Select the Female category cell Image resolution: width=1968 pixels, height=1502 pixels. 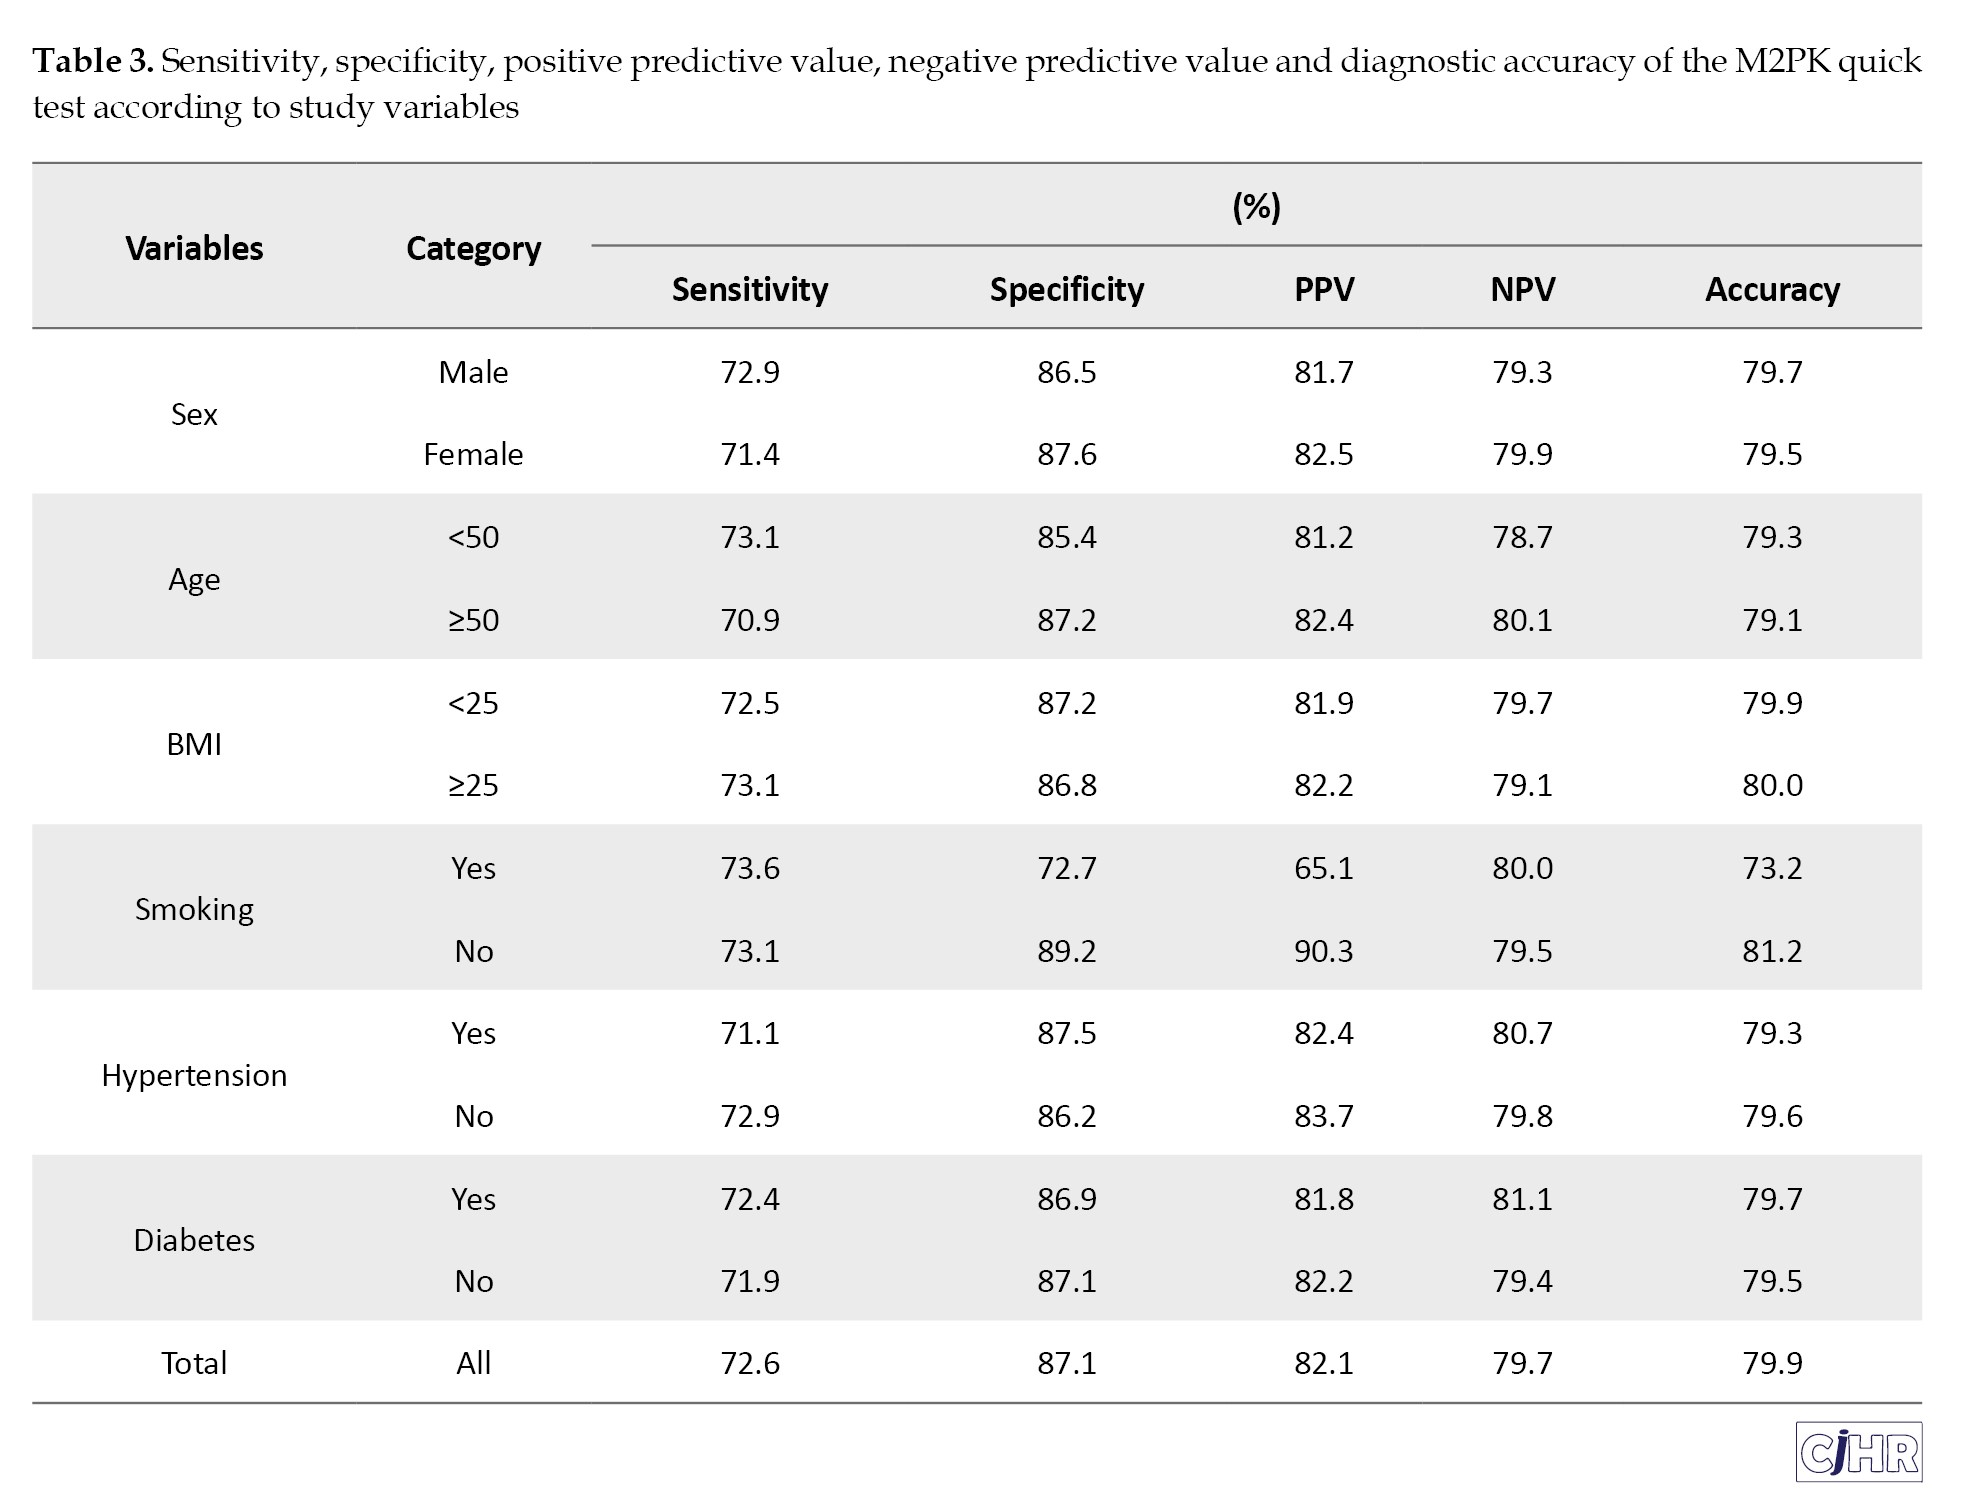473,454
